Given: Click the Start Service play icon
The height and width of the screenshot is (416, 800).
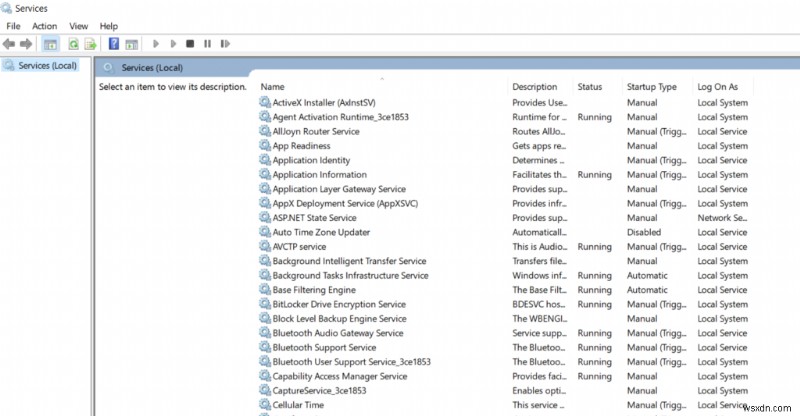Looking at the screenshot, I should pos(156,44).
